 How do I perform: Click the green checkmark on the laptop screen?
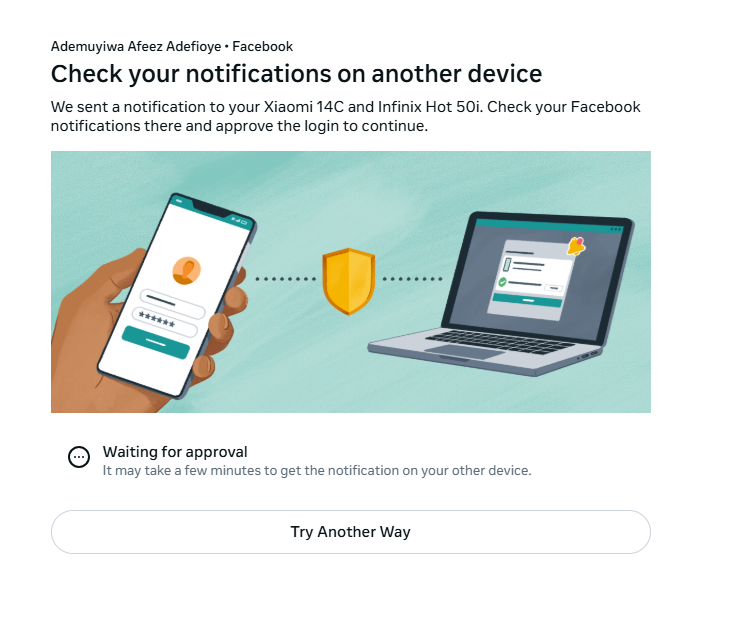(502, 282)
